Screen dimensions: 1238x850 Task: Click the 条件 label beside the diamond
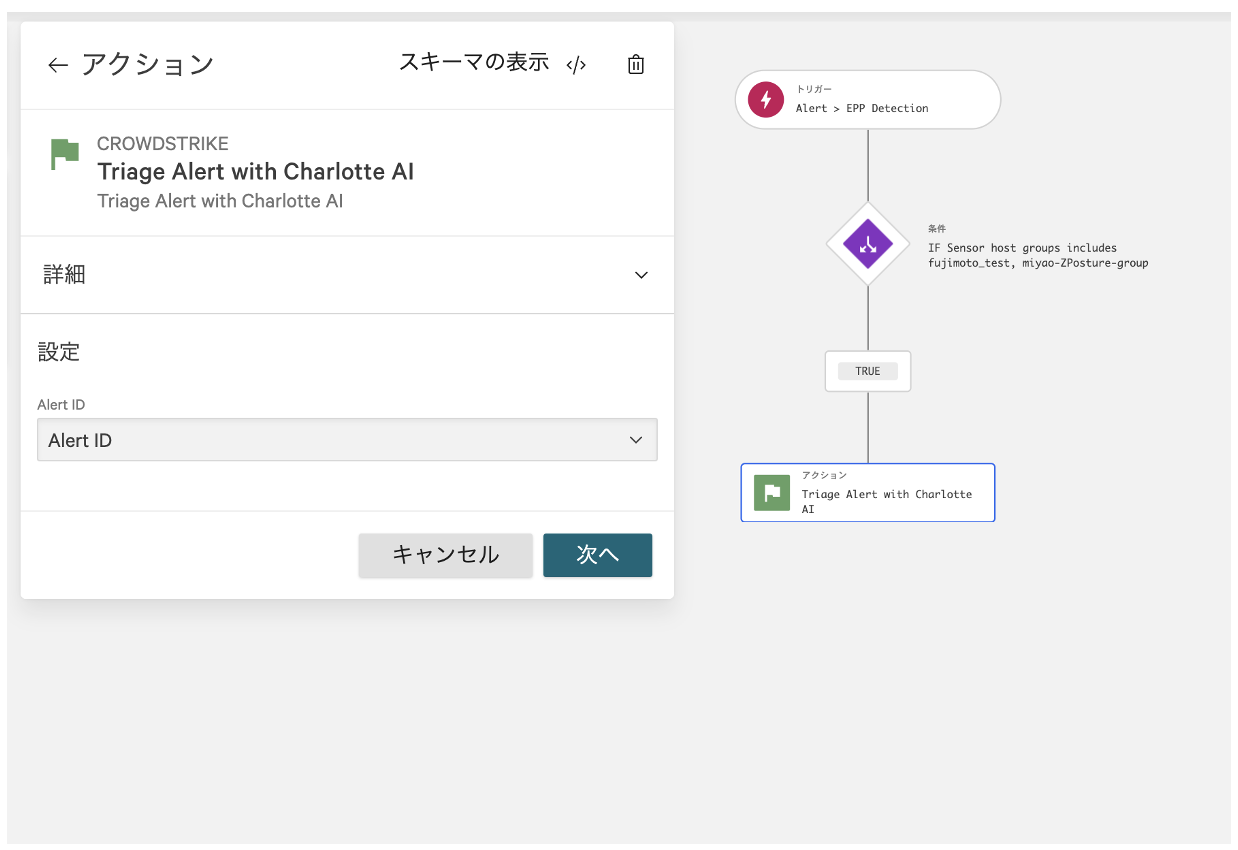[x=936, y=229]
